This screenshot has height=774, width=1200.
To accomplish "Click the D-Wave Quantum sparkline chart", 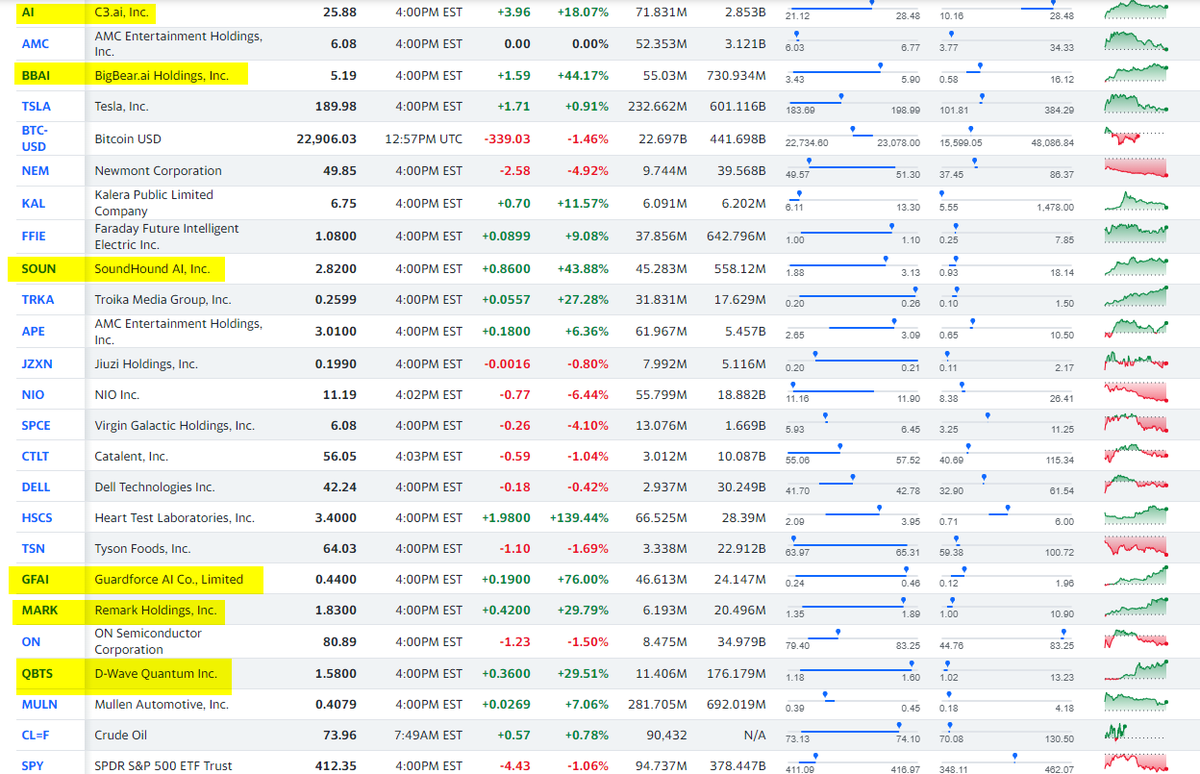I will pos(1135,673).
